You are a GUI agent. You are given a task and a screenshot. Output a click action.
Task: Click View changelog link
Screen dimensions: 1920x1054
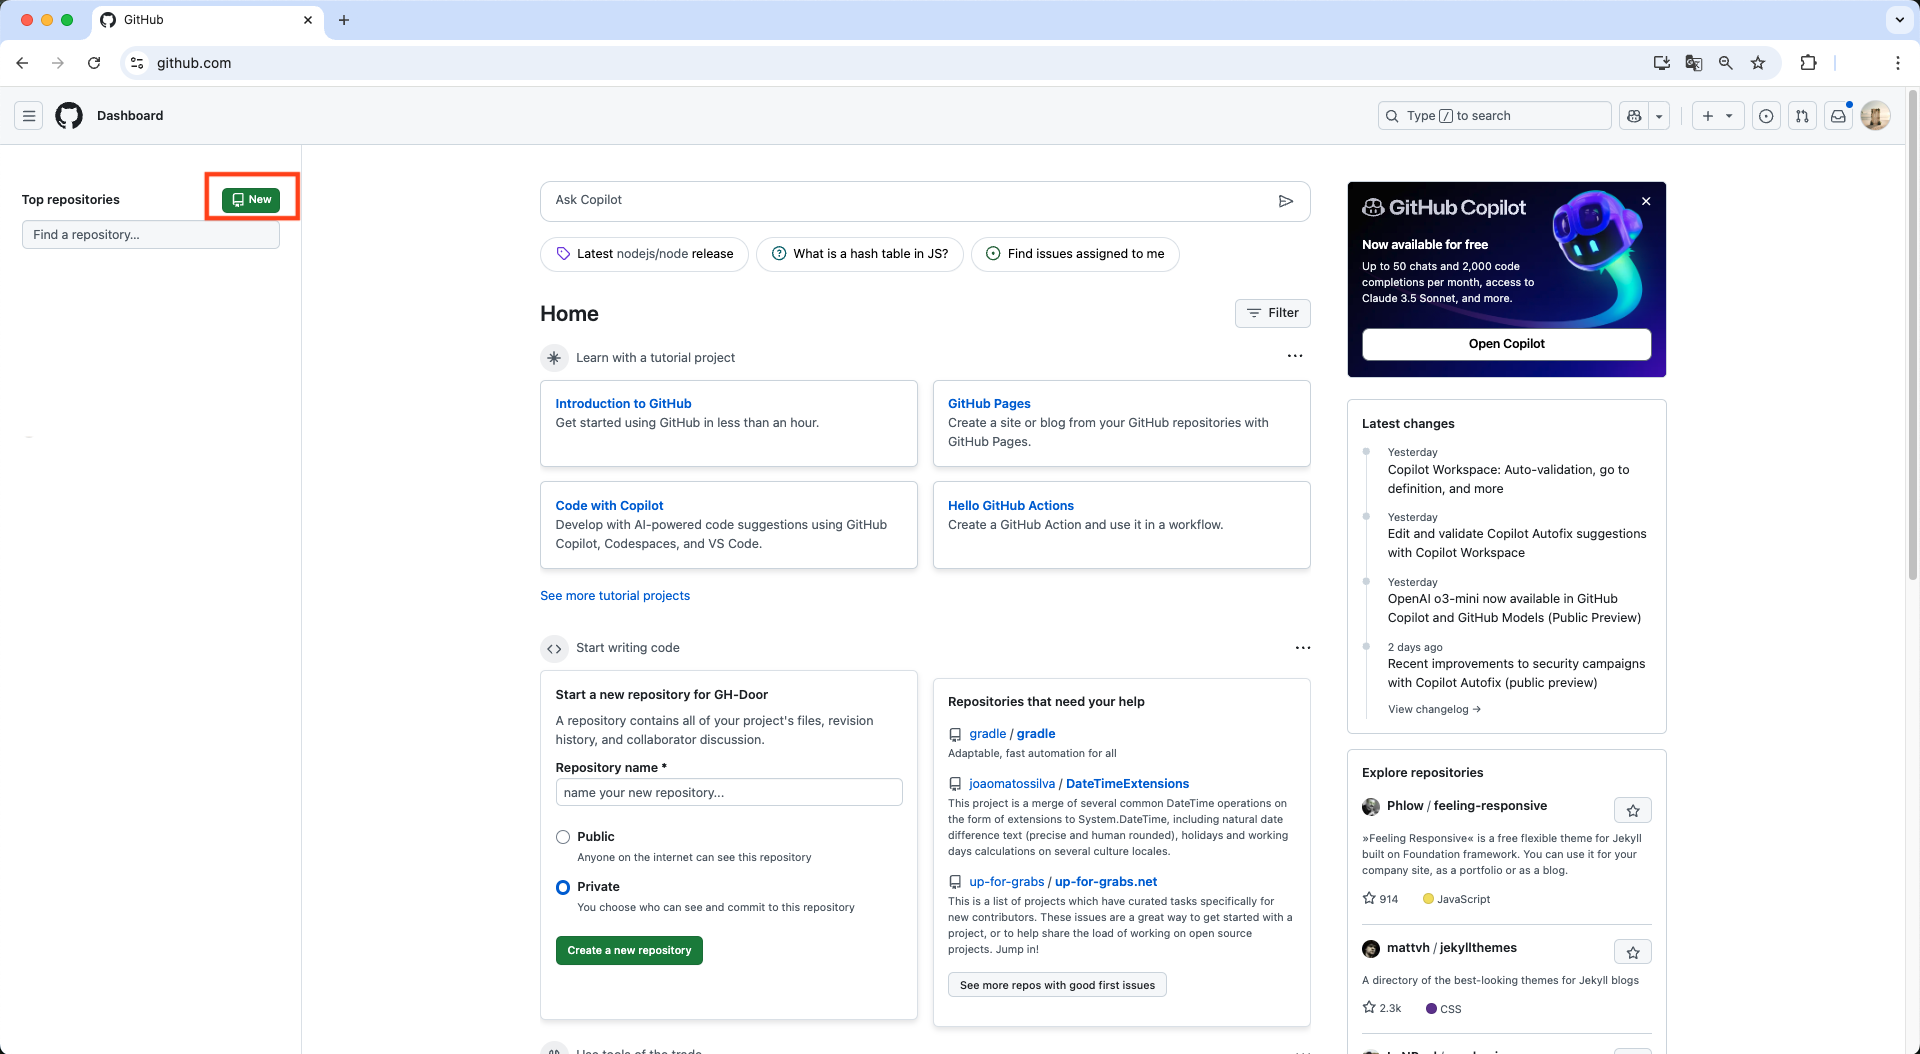coord(1434,710)
